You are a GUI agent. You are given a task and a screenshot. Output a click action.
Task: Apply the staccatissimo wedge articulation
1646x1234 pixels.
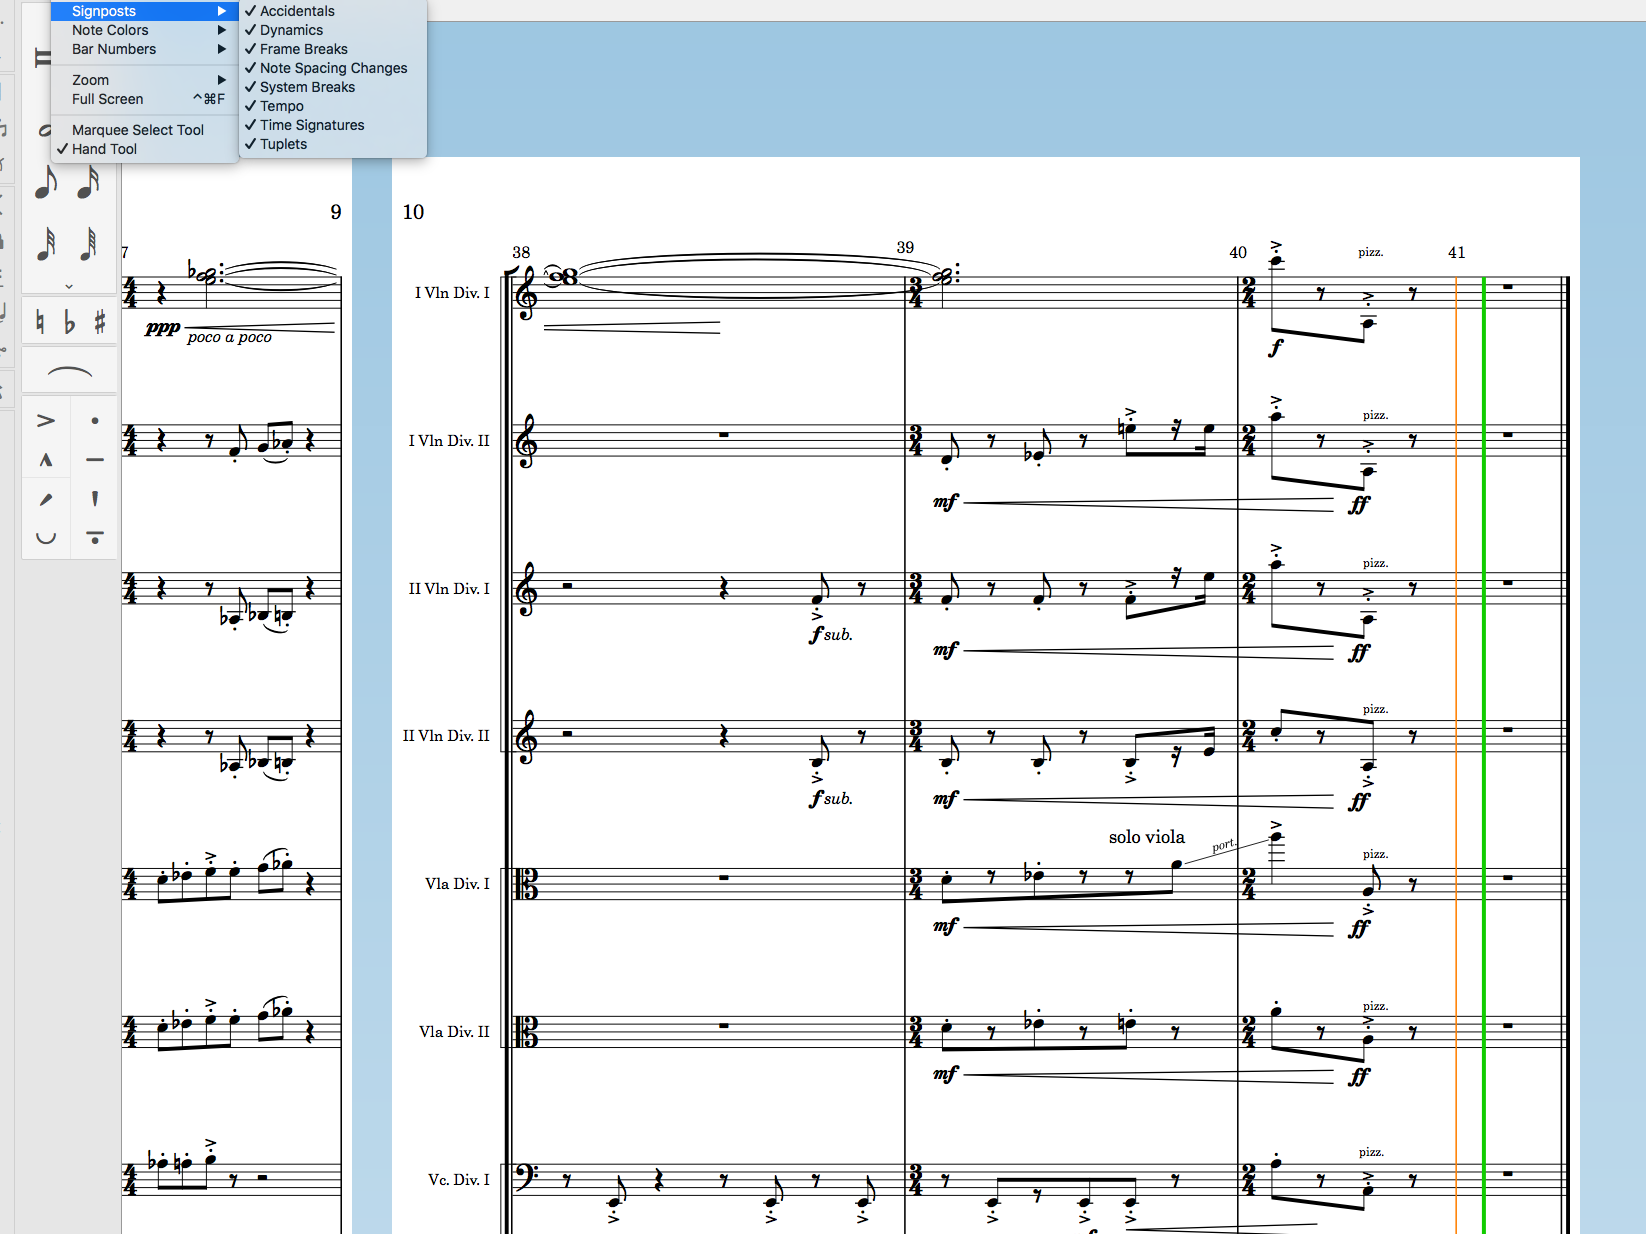coord(95,499)
